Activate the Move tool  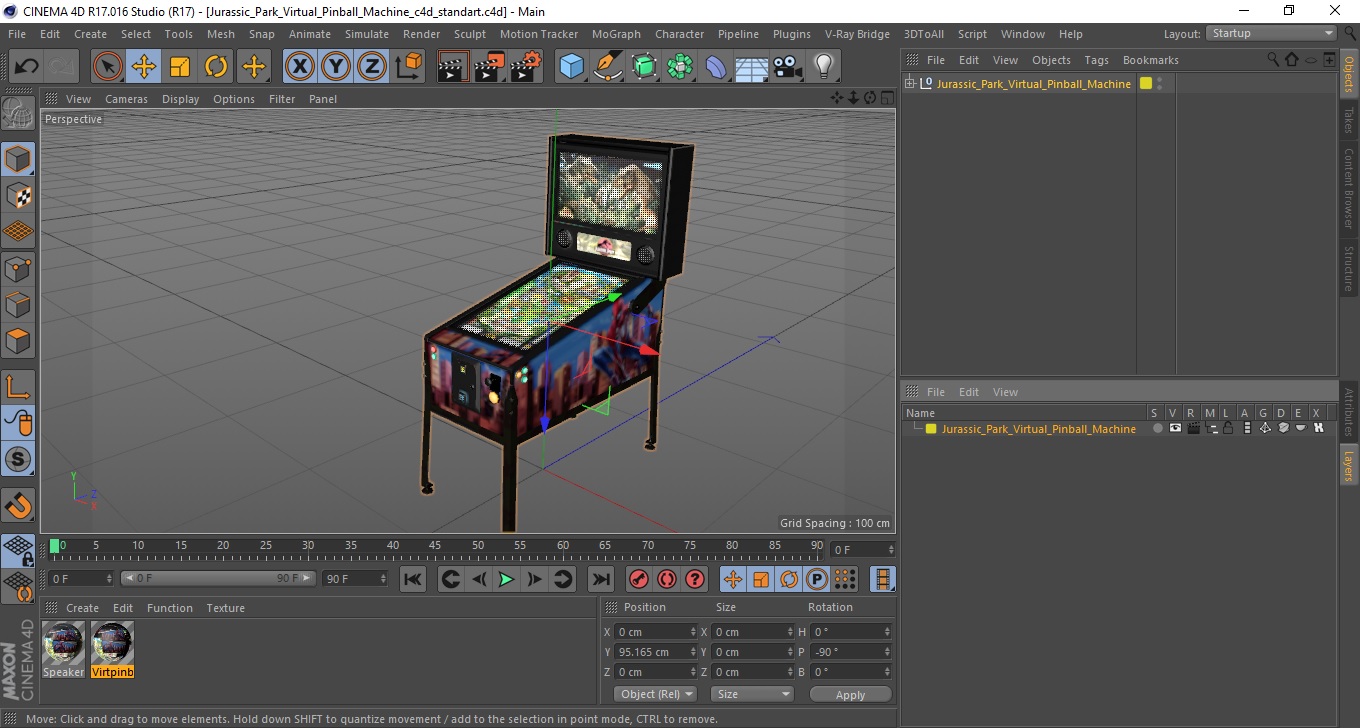pos(144,67)
